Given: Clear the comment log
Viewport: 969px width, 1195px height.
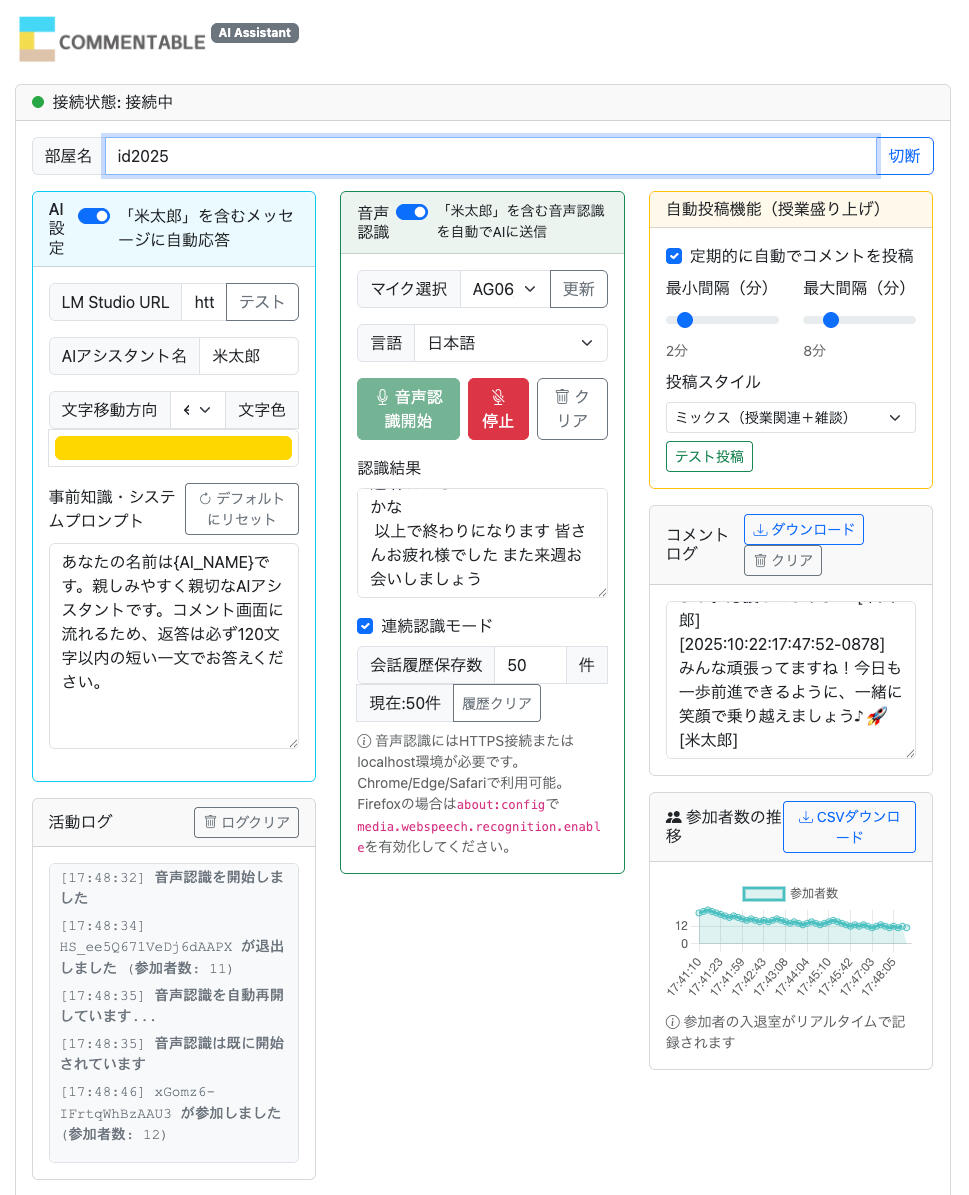Looking at the screenshot, I should [x=782, y=560].
